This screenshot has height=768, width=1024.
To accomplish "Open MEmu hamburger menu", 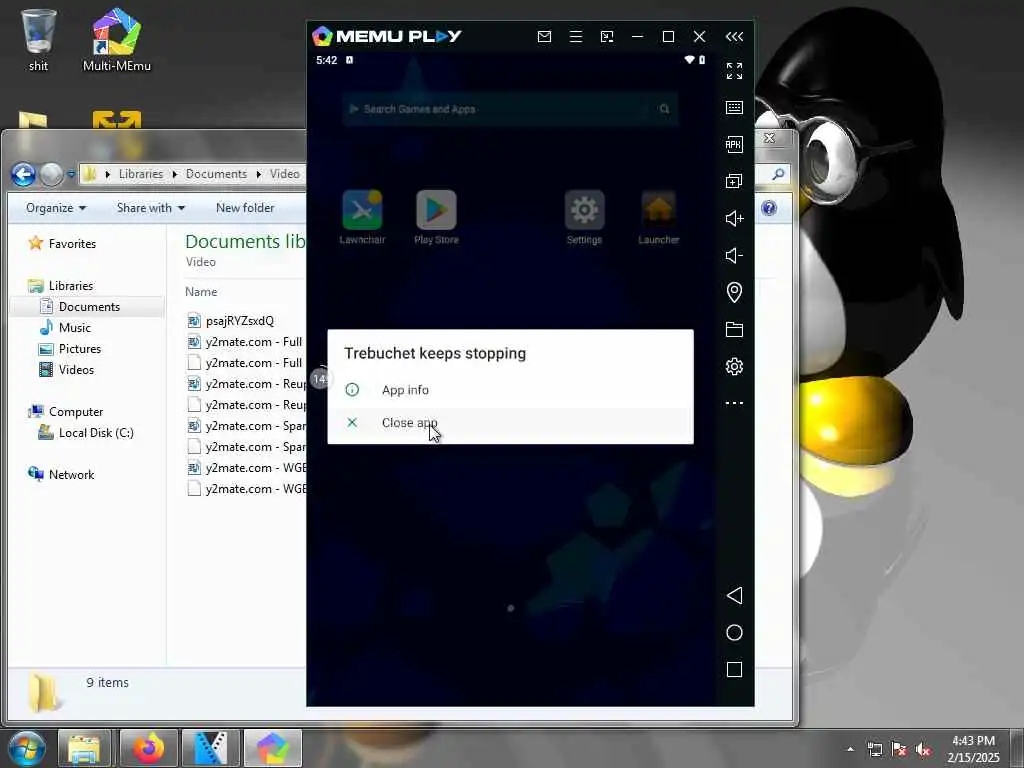I will 575,37.
